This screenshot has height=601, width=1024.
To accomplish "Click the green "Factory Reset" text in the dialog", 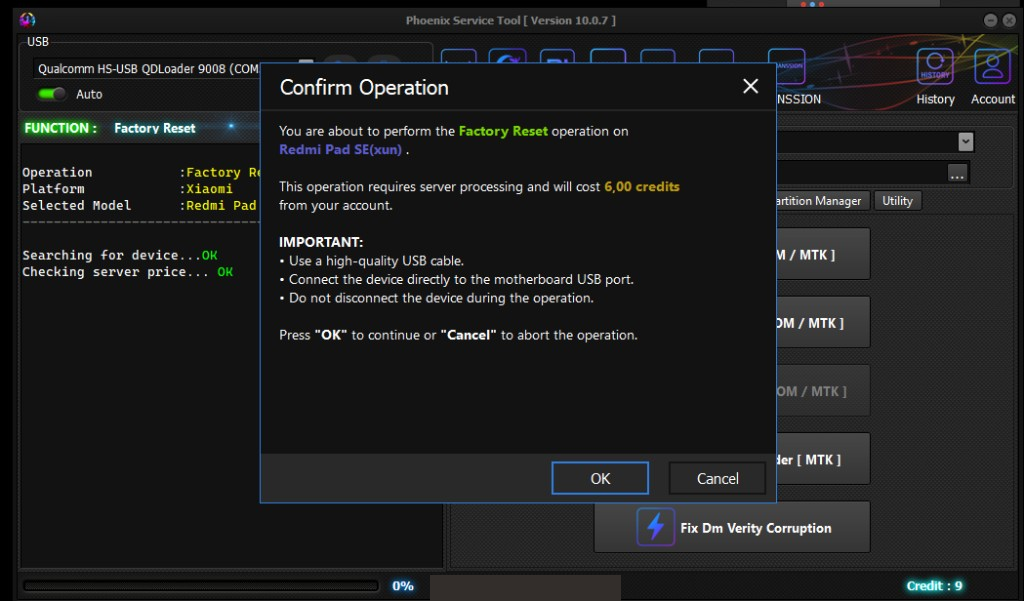I will (503, 131).
